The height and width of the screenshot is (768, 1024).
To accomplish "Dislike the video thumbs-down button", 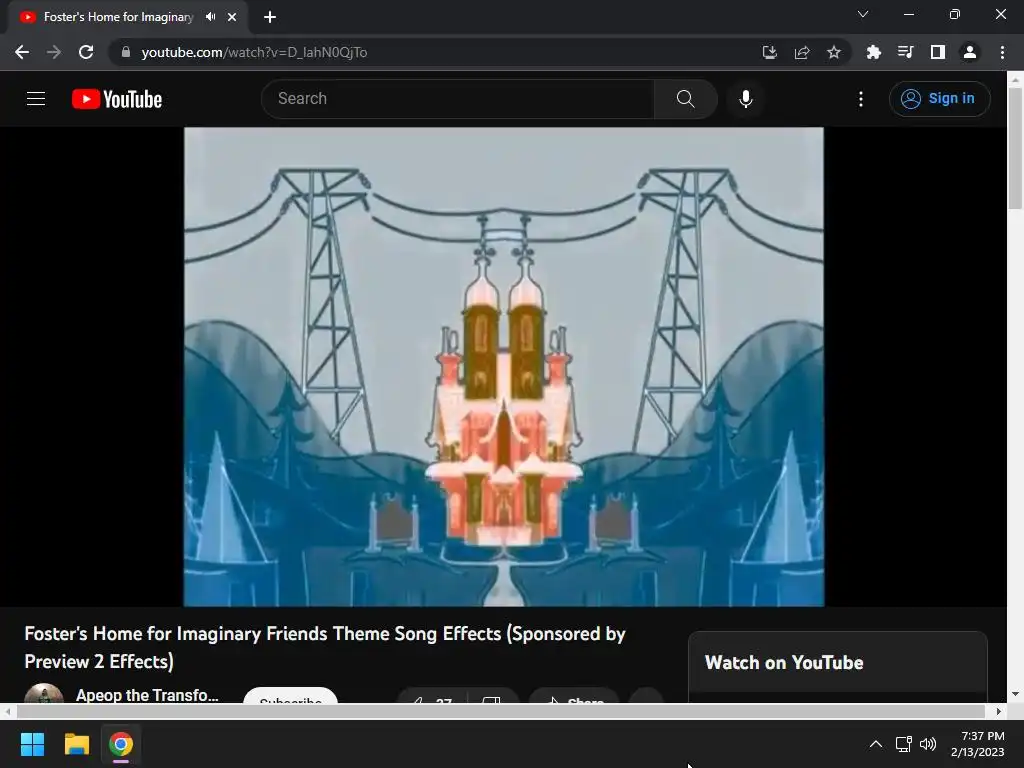I will coord(492,696).
